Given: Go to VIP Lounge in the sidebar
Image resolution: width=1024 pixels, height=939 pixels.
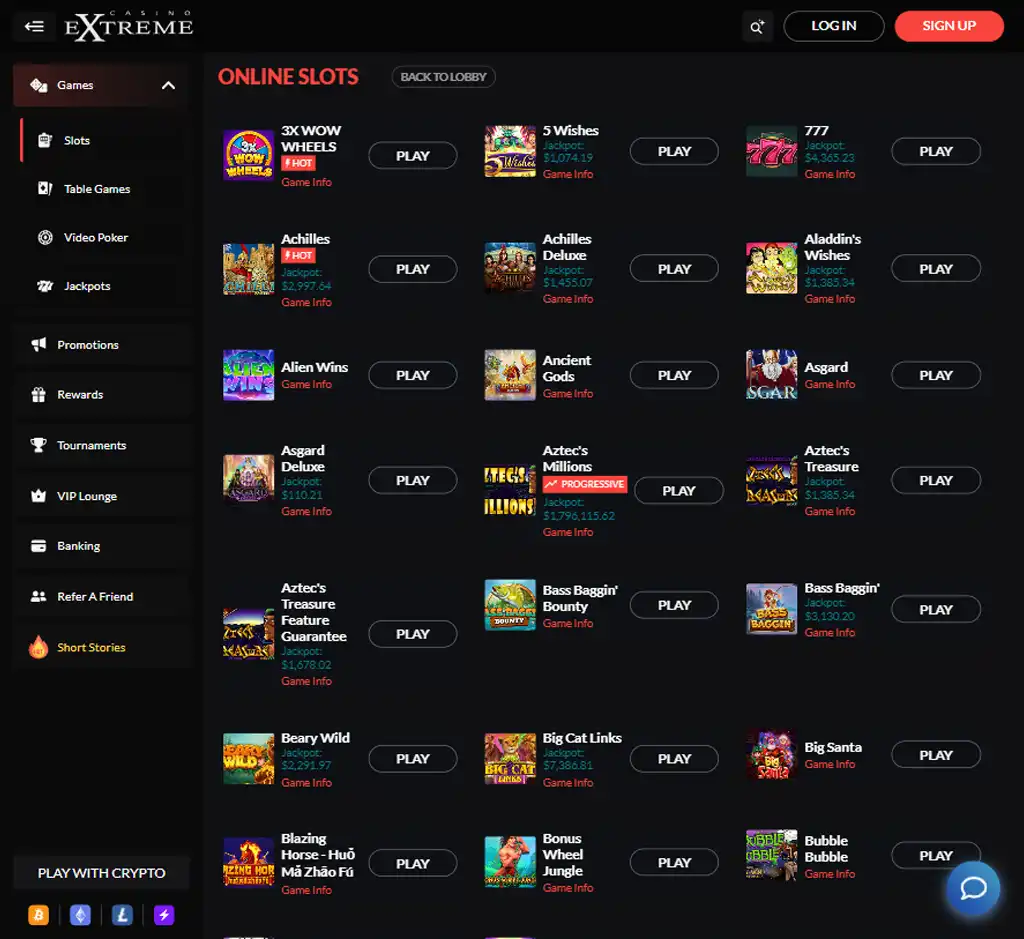Looking at the screenshot, I should tap(101, 496).
